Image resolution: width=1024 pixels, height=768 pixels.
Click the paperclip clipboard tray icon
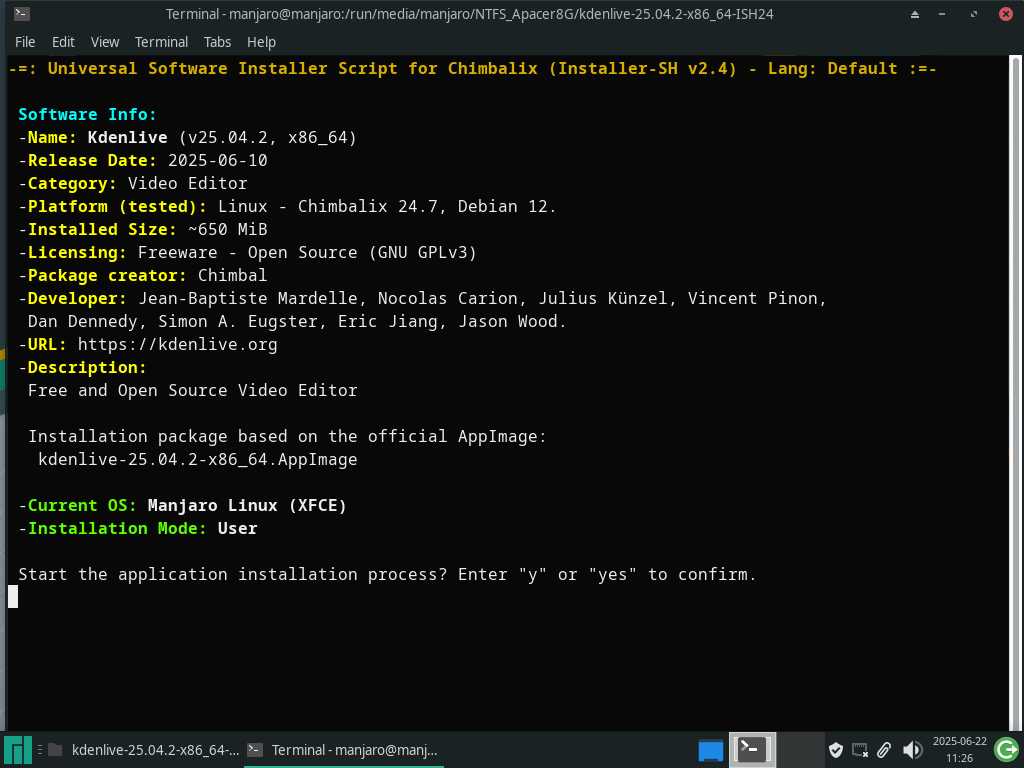(884, 750)
